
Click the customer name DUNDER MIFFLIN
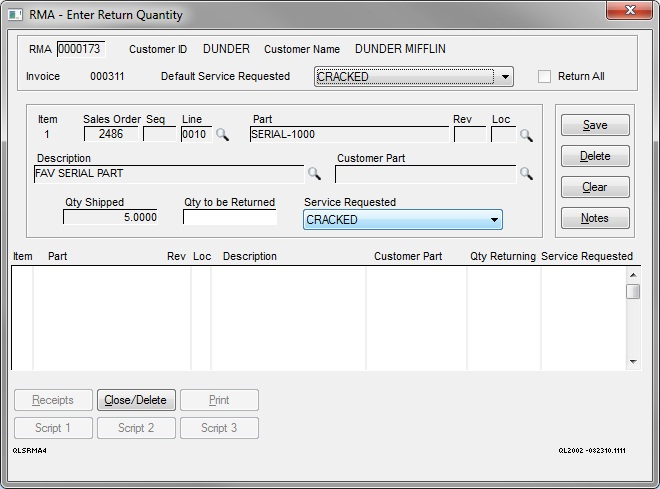coord(400,49)
